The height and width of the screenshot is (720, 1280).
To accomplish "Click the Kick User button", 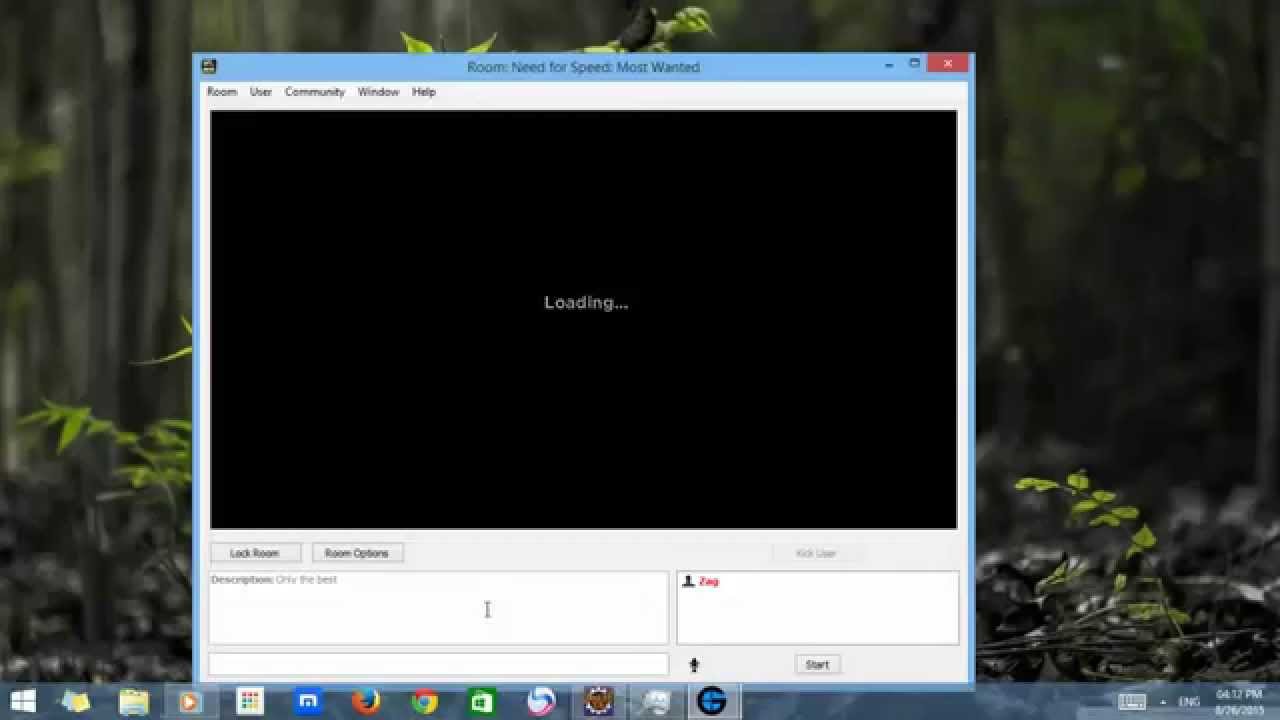I will [x=816, y=553].
